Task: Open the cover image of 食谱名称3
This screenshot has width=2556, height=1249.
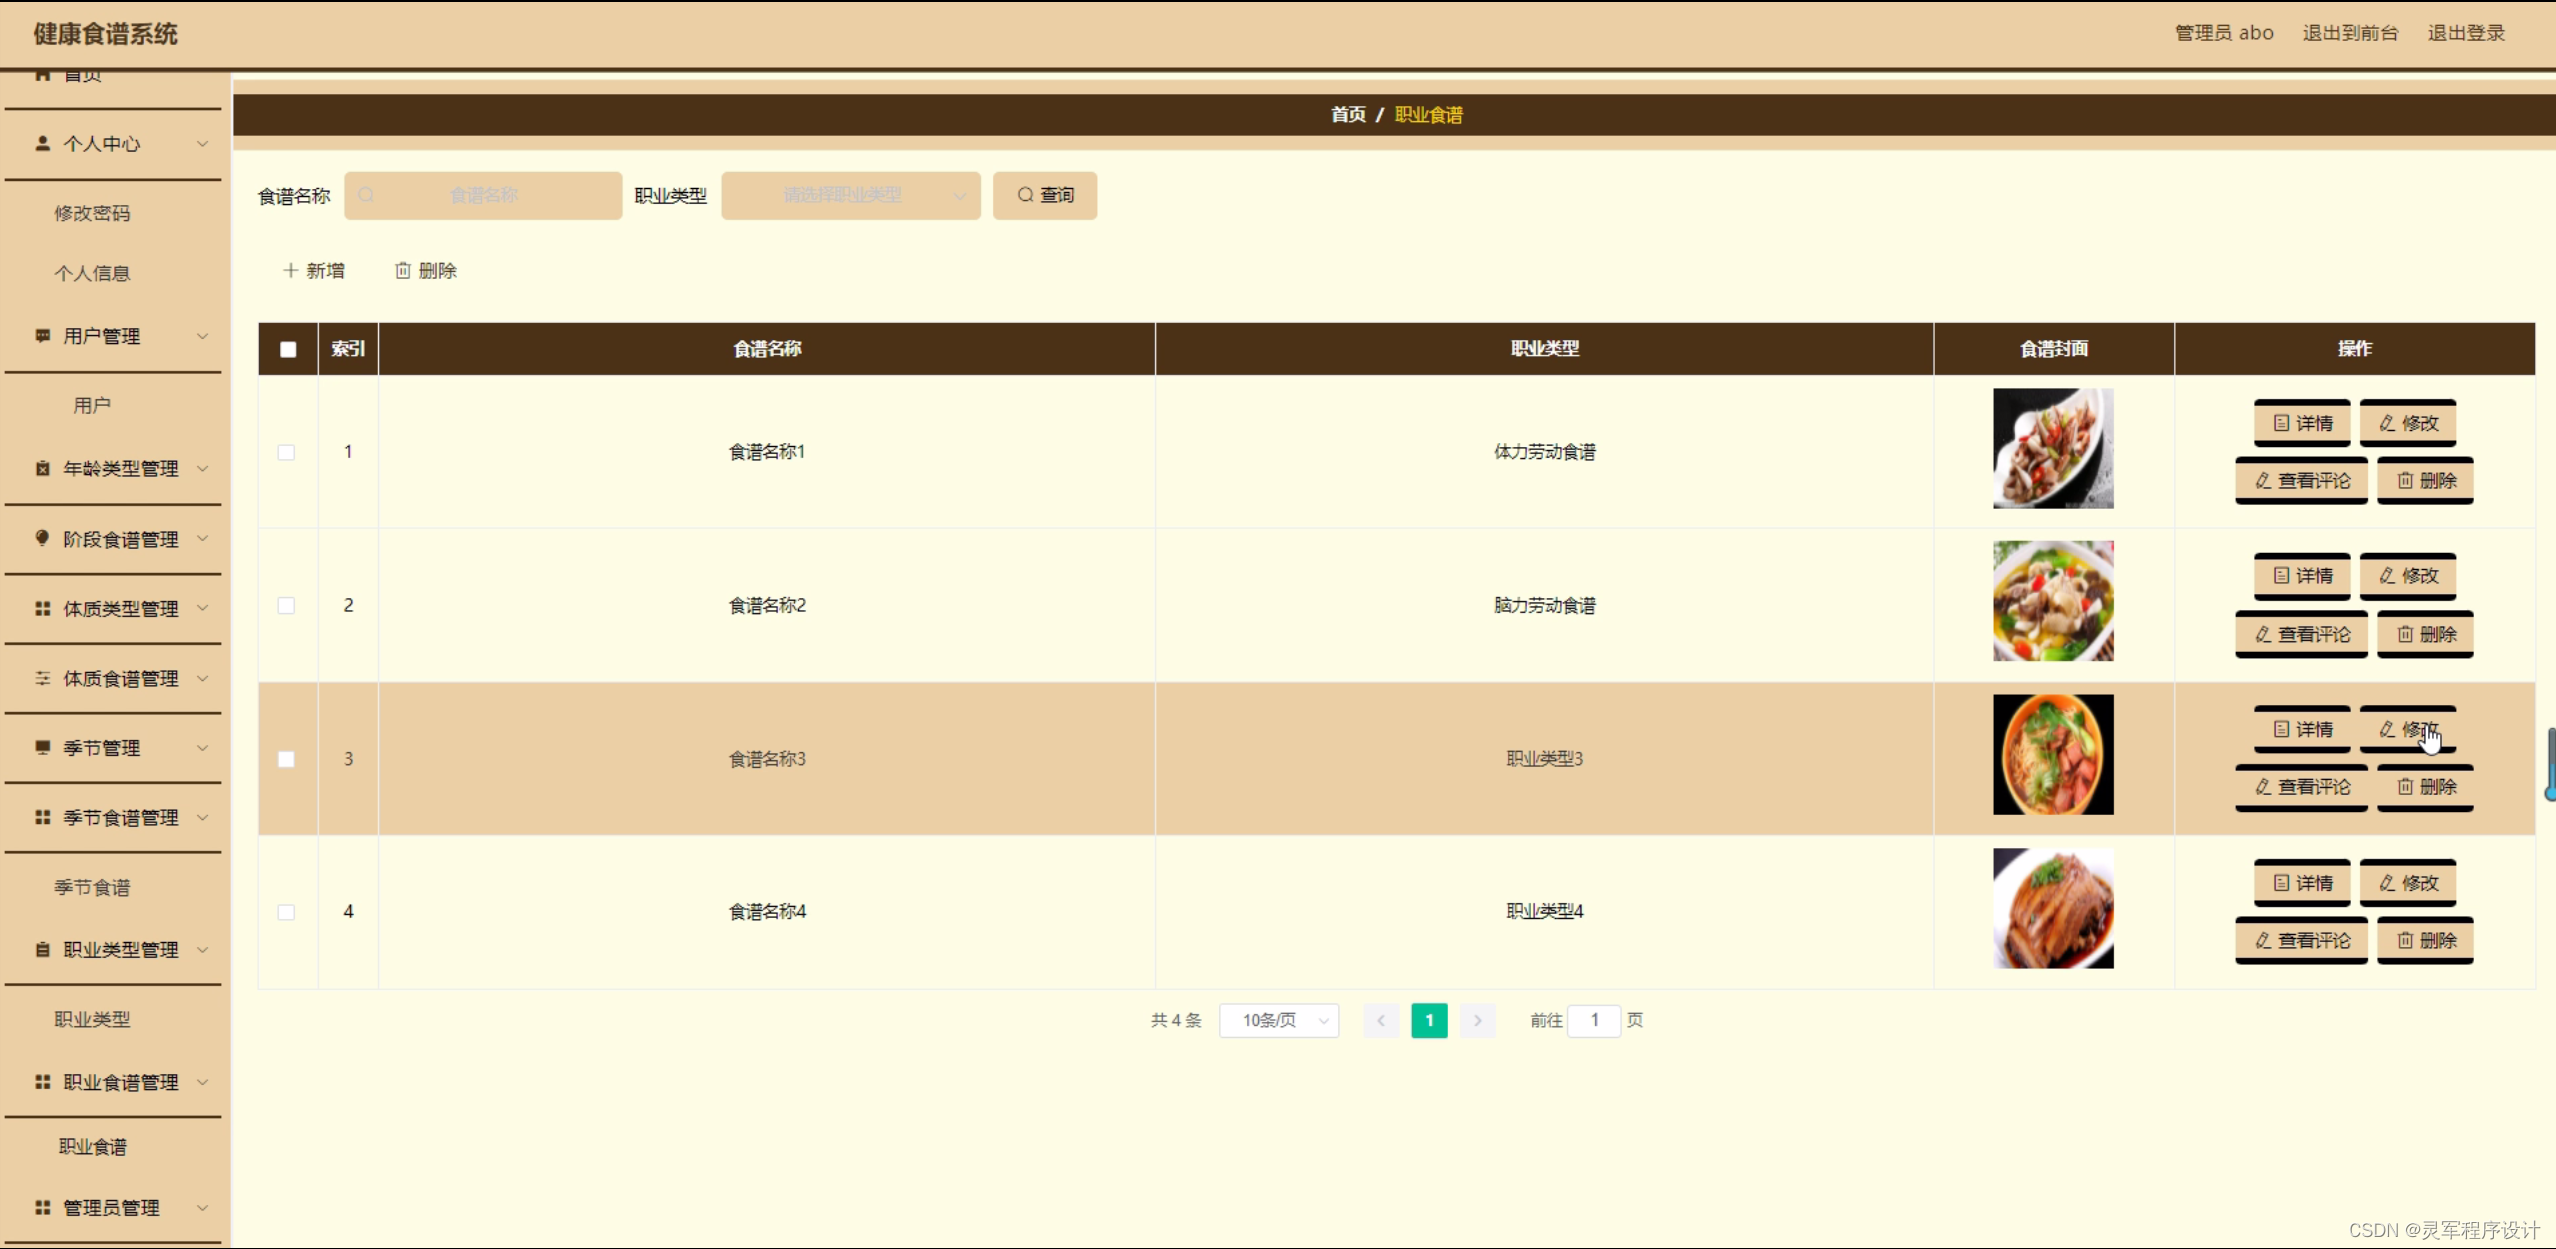Action: click(x=2053, y=755)
